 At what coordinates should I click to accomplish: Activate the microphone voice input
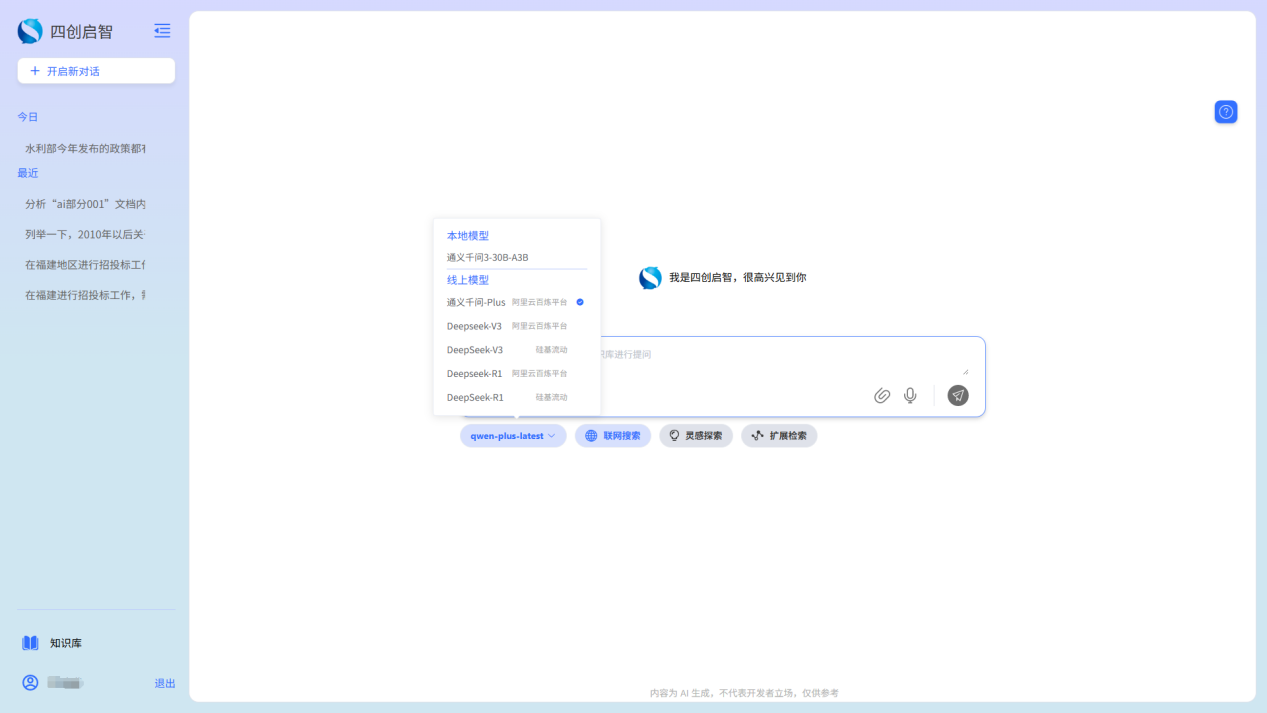coord(910,396)
